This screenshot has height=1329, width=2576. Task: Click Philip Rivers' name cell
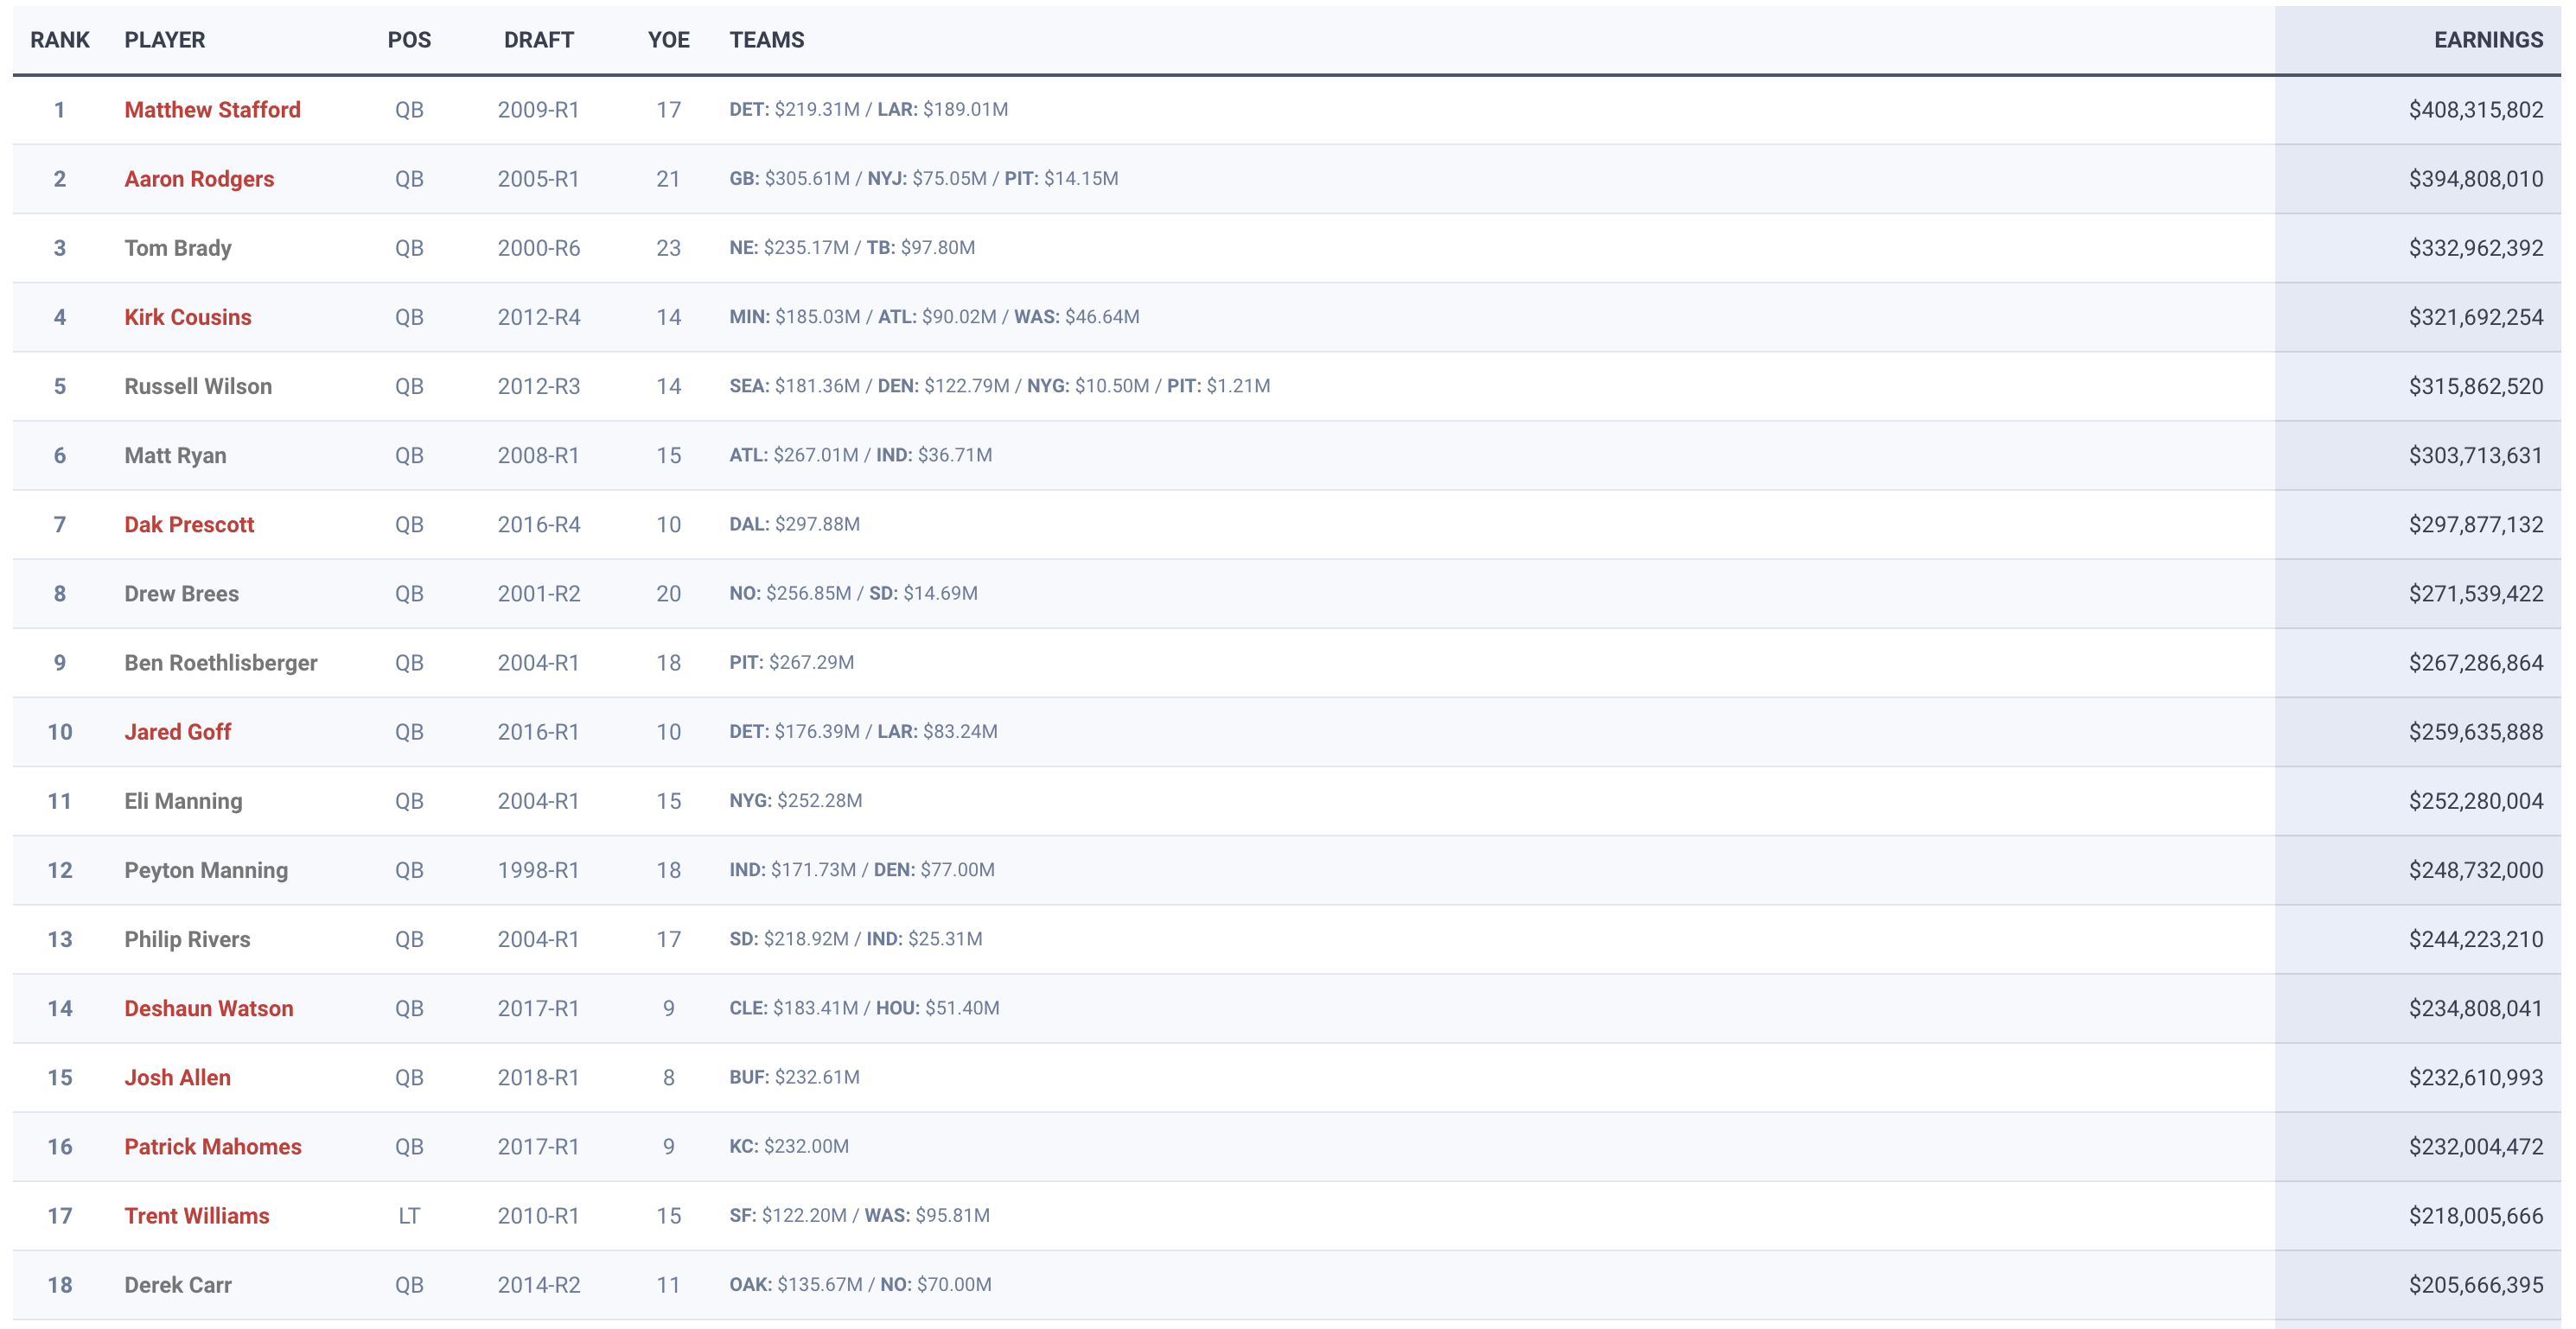[x=187, y=939]
